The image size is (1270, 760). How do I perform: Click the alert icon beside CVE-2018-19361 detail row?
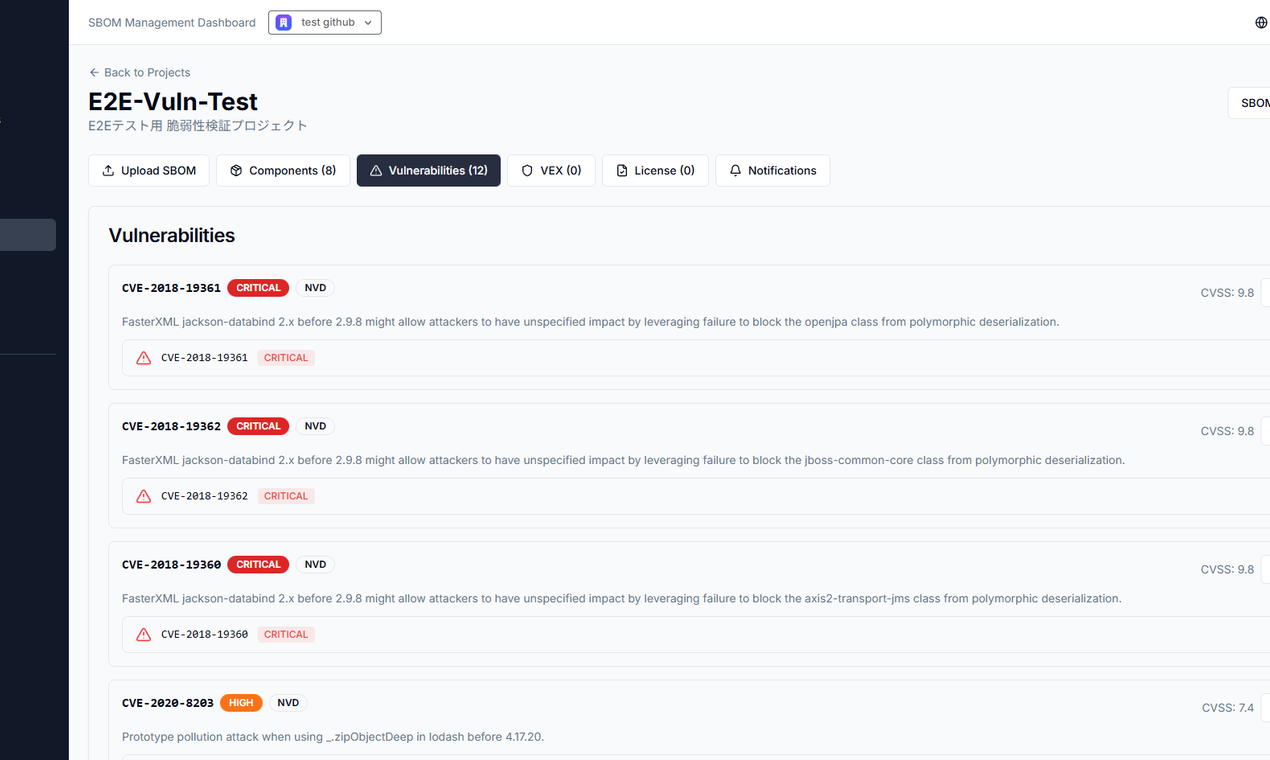pyautogui.click(x=142, y=357)
